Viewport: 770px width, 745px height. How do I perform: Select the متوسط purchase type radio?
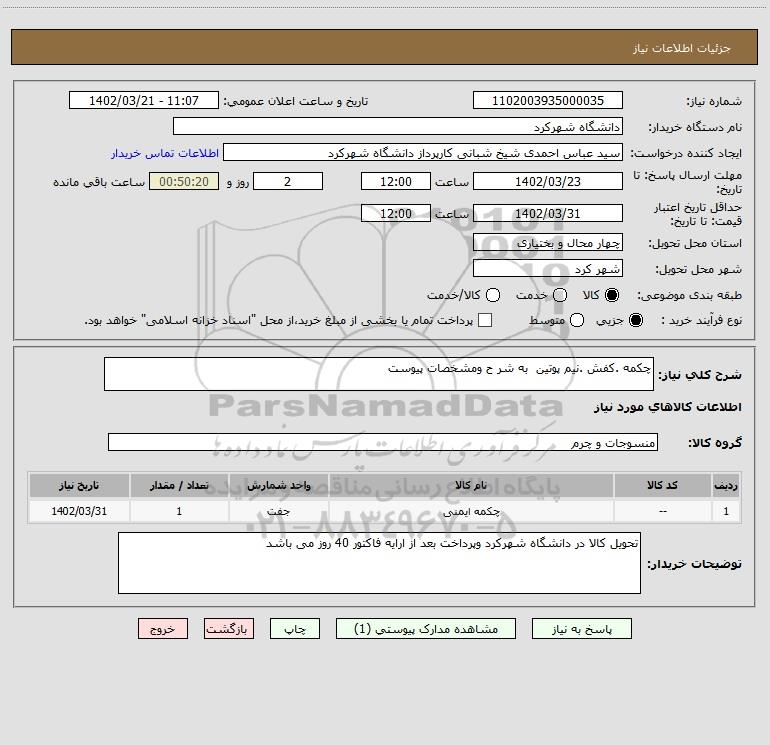pyautogui.click(x=577, y=320)
